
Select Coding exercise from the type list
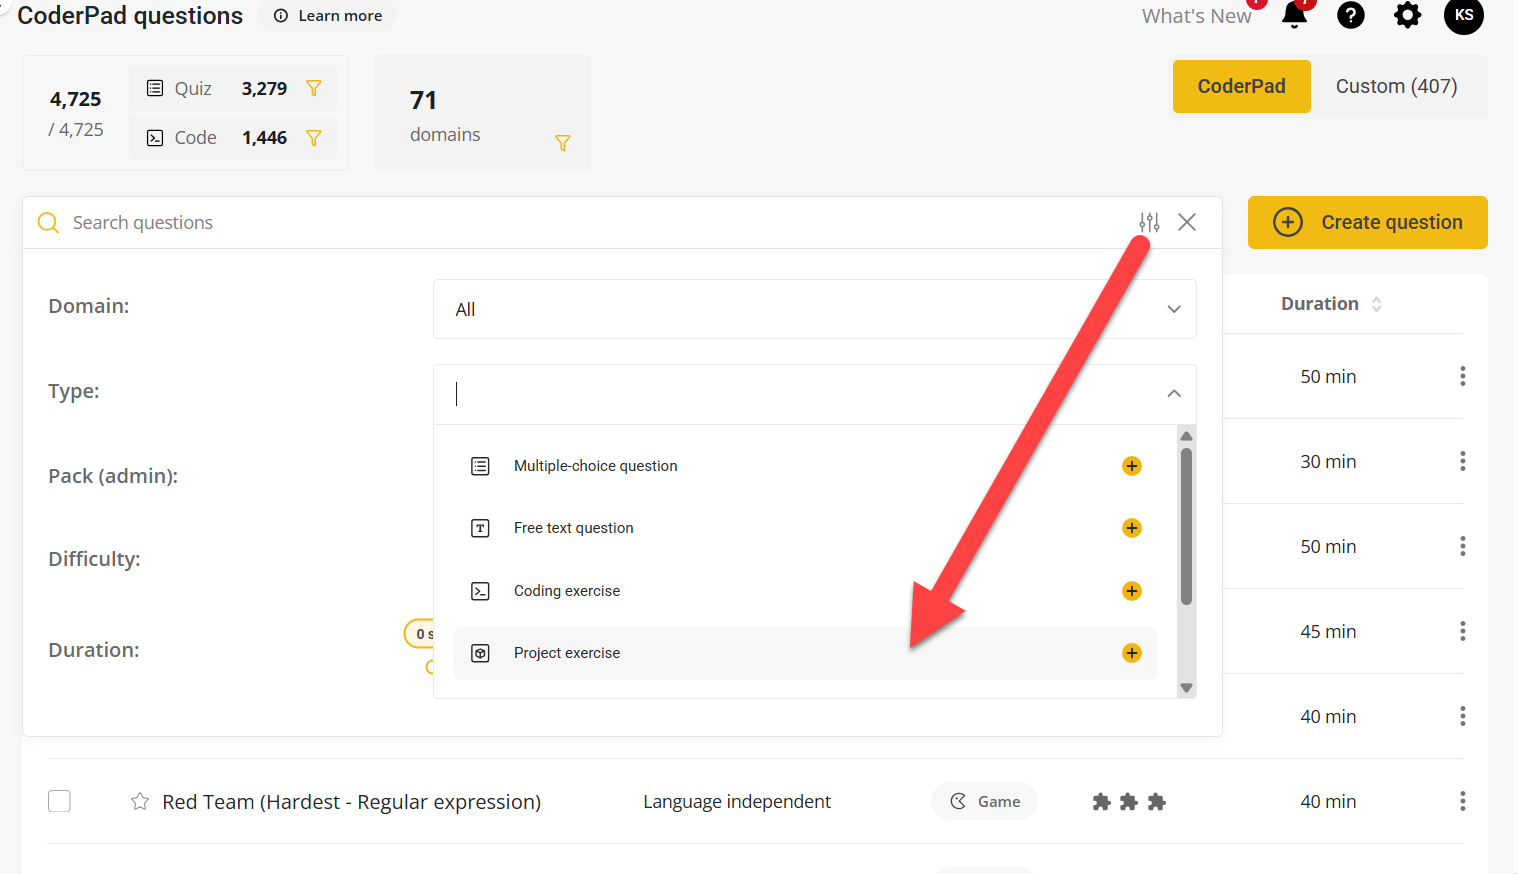pyautogui.click(x=567, y=591)
